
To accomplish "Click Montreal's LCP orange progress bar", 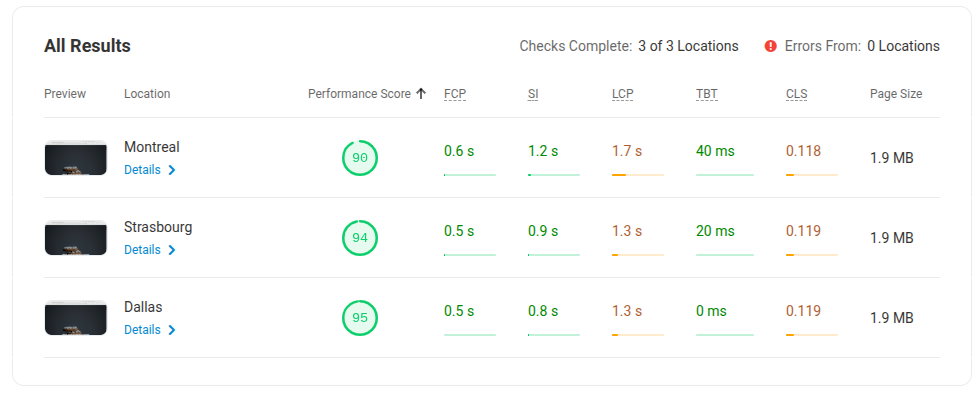I will pyautogui.click(x=637, y=175).
